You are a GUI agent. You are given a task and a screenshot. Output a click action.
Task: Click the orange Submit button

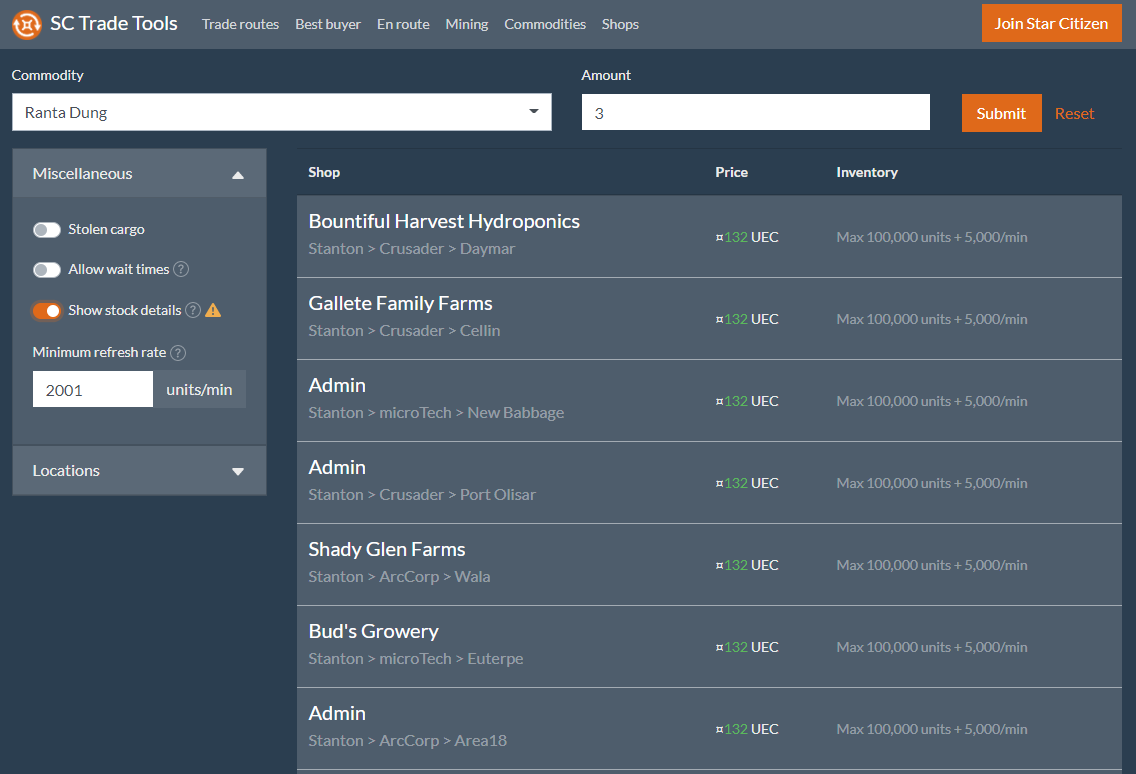tap(1001, 113)
